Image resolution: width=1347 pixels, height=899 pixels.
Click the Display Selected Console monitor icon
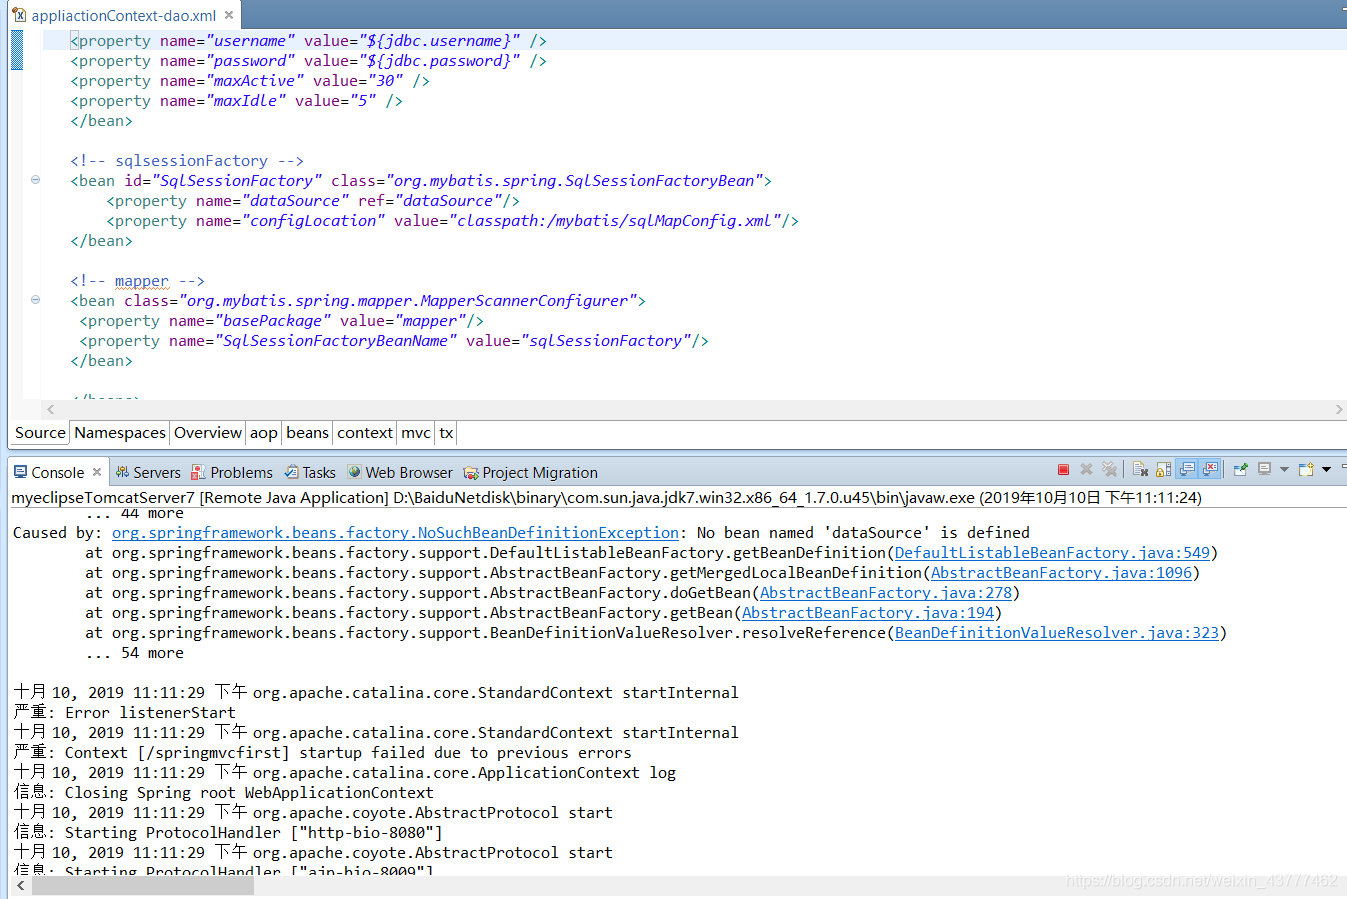click(x=1264, y=469)
